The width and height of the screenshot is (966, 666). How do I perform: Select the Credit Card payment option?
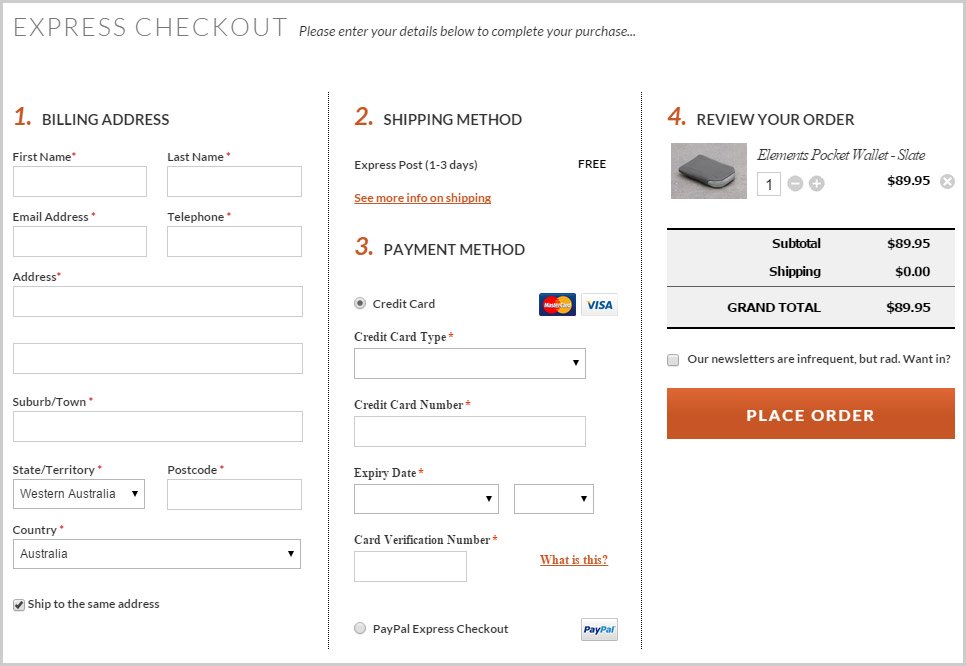pos(360,304)
